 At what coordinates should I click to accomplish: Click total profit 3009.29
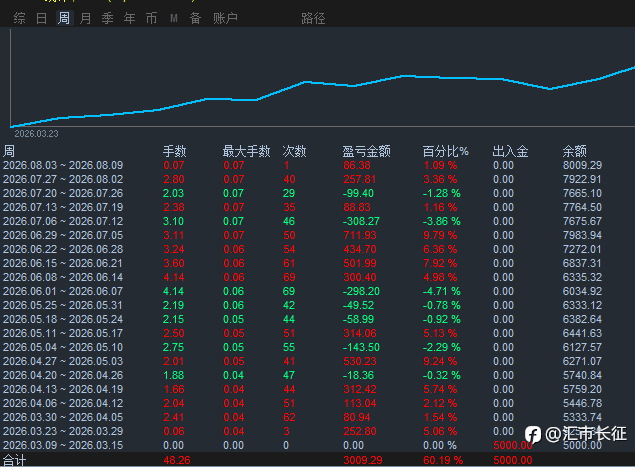(363, 460)
